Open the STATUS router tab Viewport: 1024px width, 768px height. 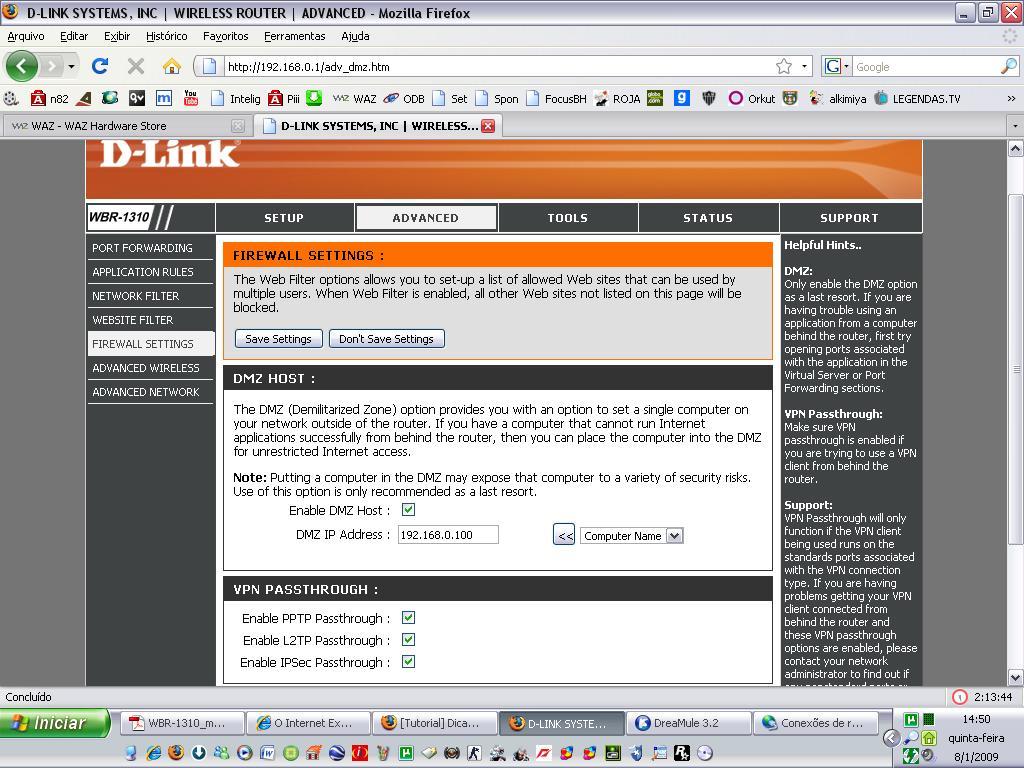coord(708,217)
